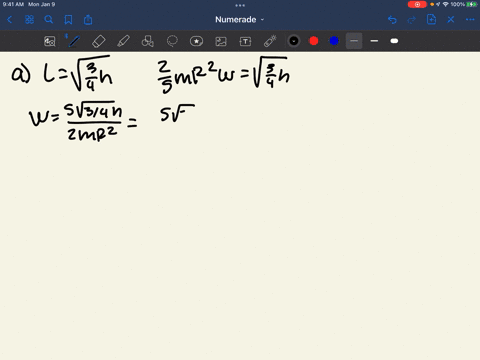The width and height of the screenshot is (480, 360).
Task: Redo the last undone stroke
Action: coord(412,20)
